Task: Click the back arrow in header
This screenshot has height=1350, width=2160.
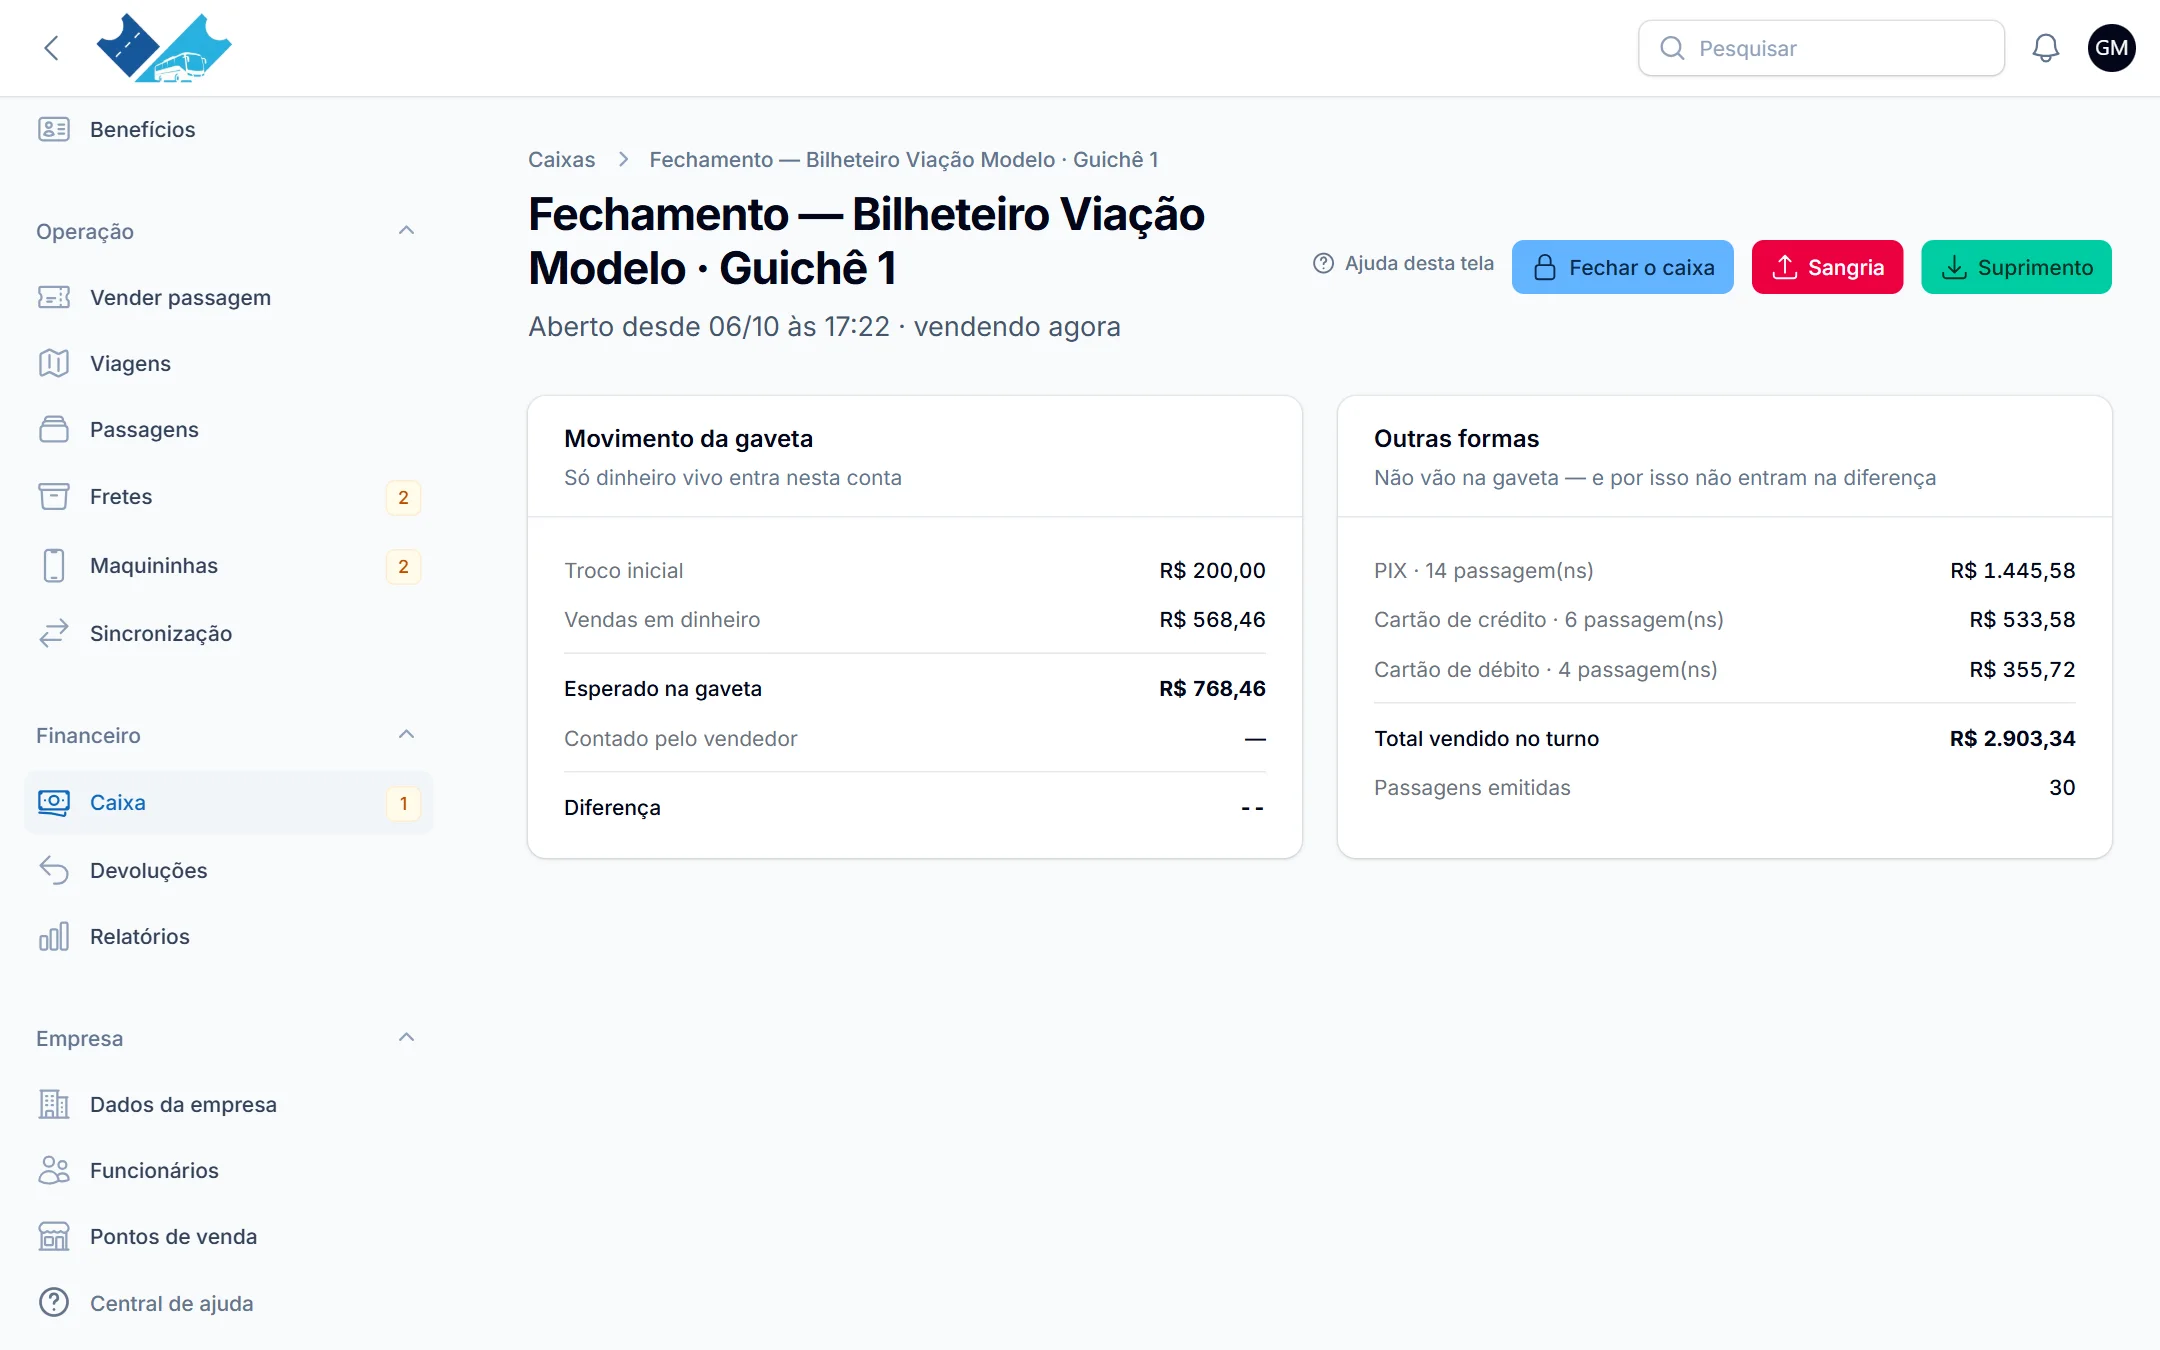Action: tap(52, 48)
